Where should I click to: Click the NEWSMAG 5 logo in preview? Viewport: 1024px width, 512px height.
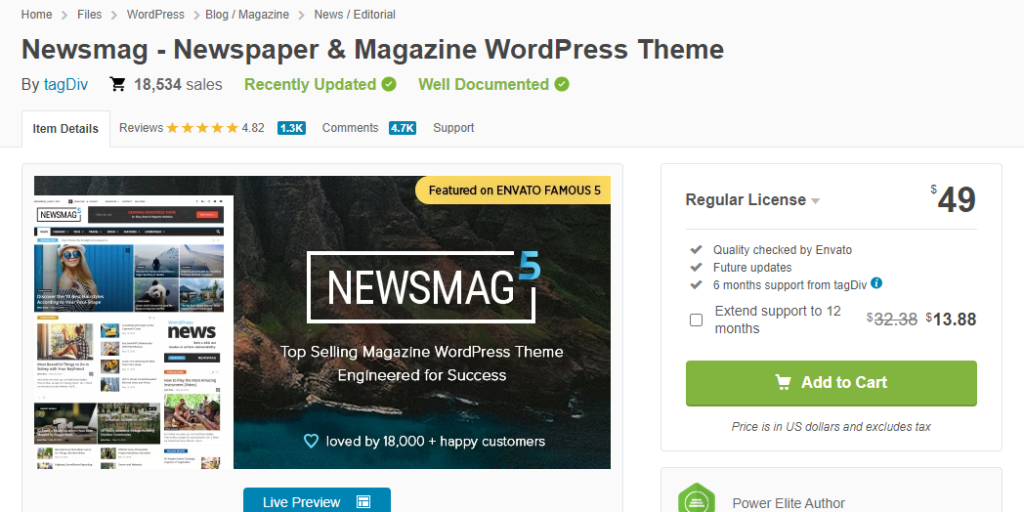point(424,287)
